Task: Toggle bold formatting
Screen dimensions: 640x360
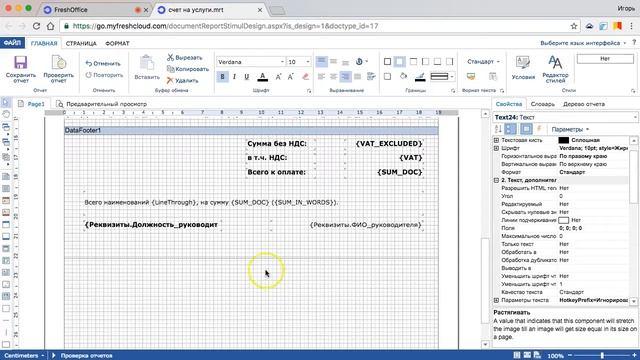Action: 222,76
